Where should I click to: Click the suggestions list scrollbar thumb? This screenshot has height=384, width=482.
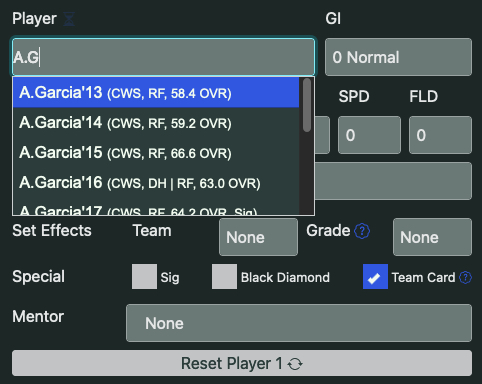click(307, 105)
